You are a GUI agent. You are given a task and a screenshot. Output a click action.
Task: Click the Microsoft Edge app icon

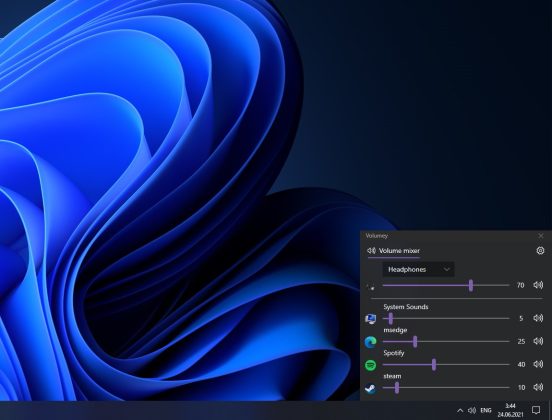click(370, 342)
